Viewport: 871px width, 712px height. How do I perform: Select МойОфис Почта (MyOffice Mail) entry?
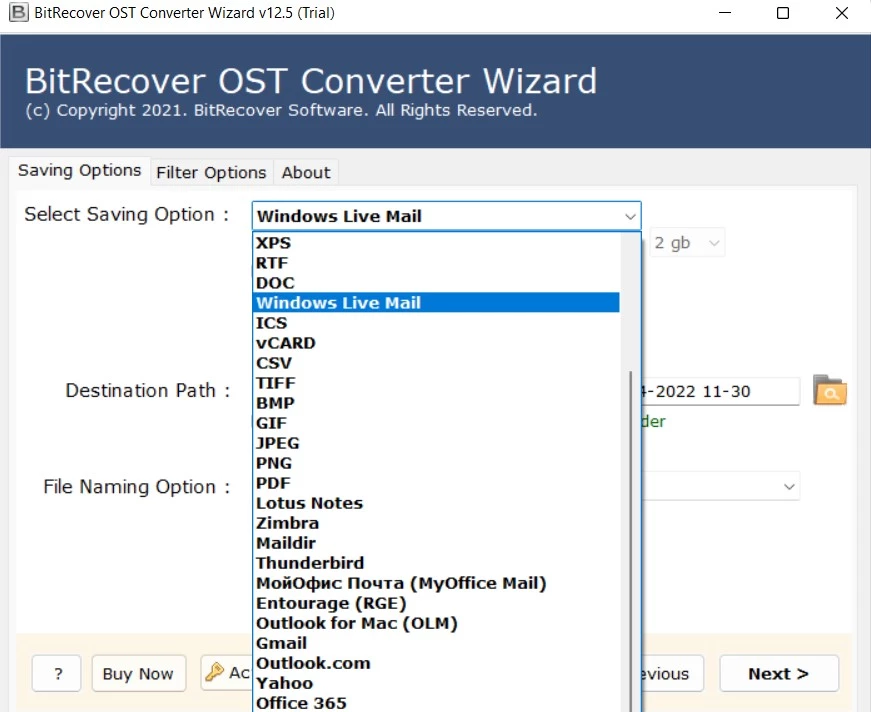point(436,583)
